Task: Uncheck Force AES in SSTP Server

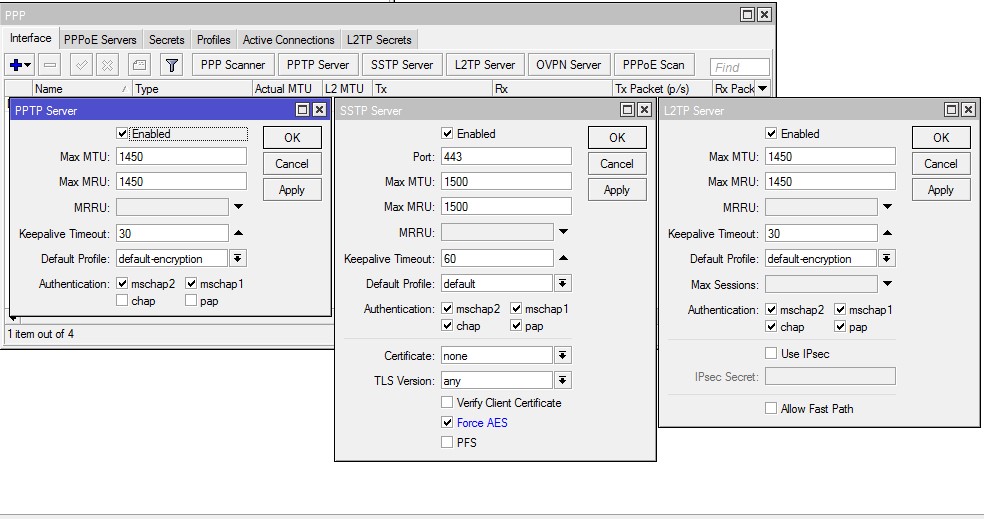Action: 447,422
